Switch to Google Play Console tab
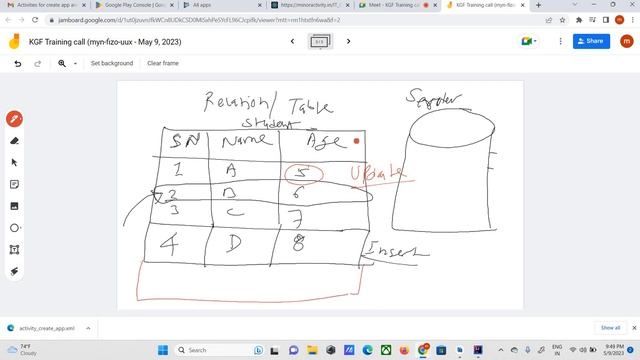640x360 pixels. coord(134,5)
